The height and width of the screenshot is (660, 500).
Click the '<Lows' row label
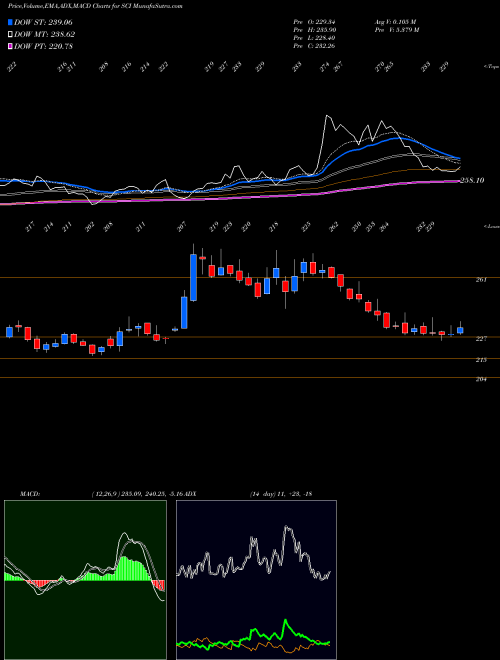(491, 226)
